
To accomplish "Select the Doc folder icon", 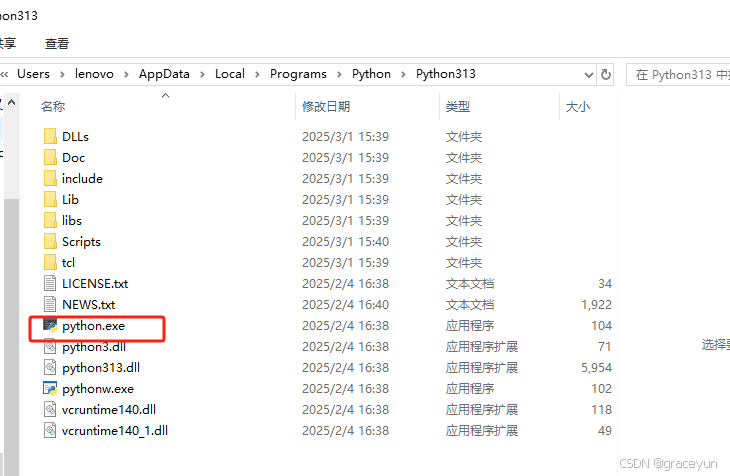I will pos(50,157).
